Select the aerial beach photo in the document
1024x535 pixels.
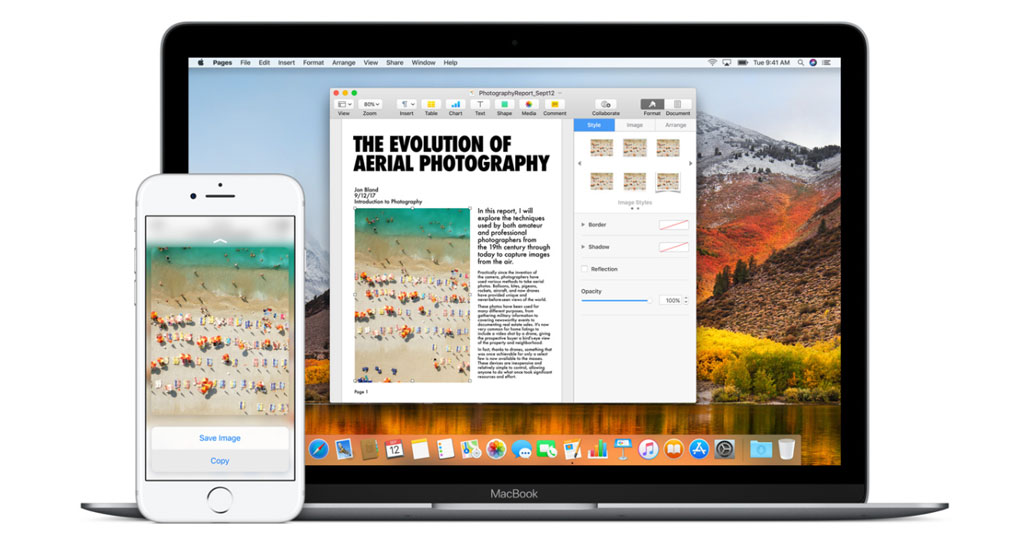pos(412,295)
